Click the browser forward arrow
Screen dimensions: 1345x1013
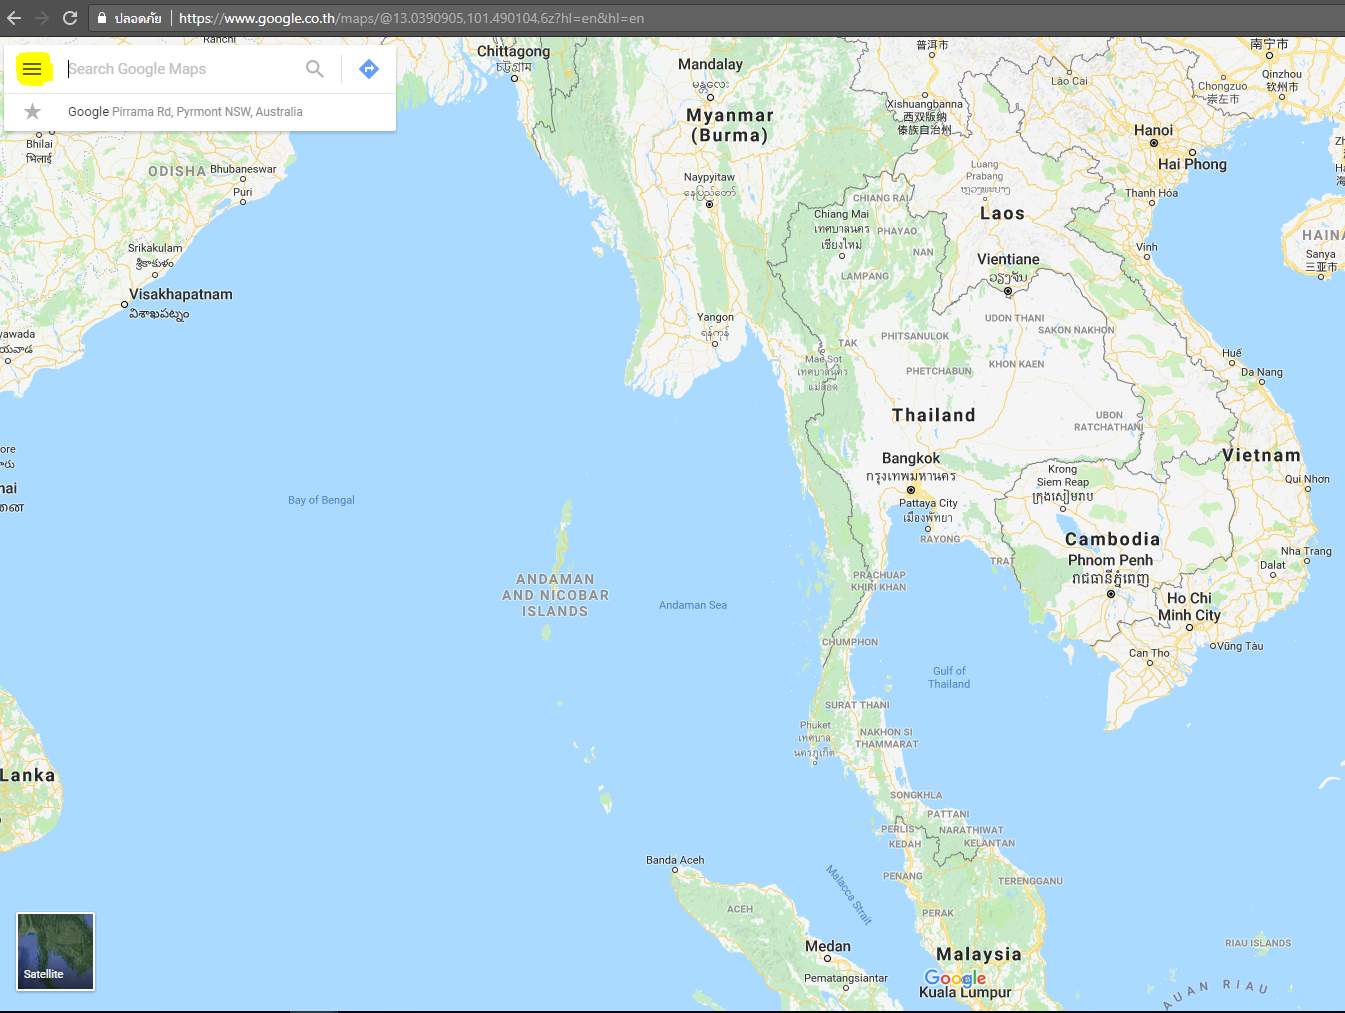(42, 18)
